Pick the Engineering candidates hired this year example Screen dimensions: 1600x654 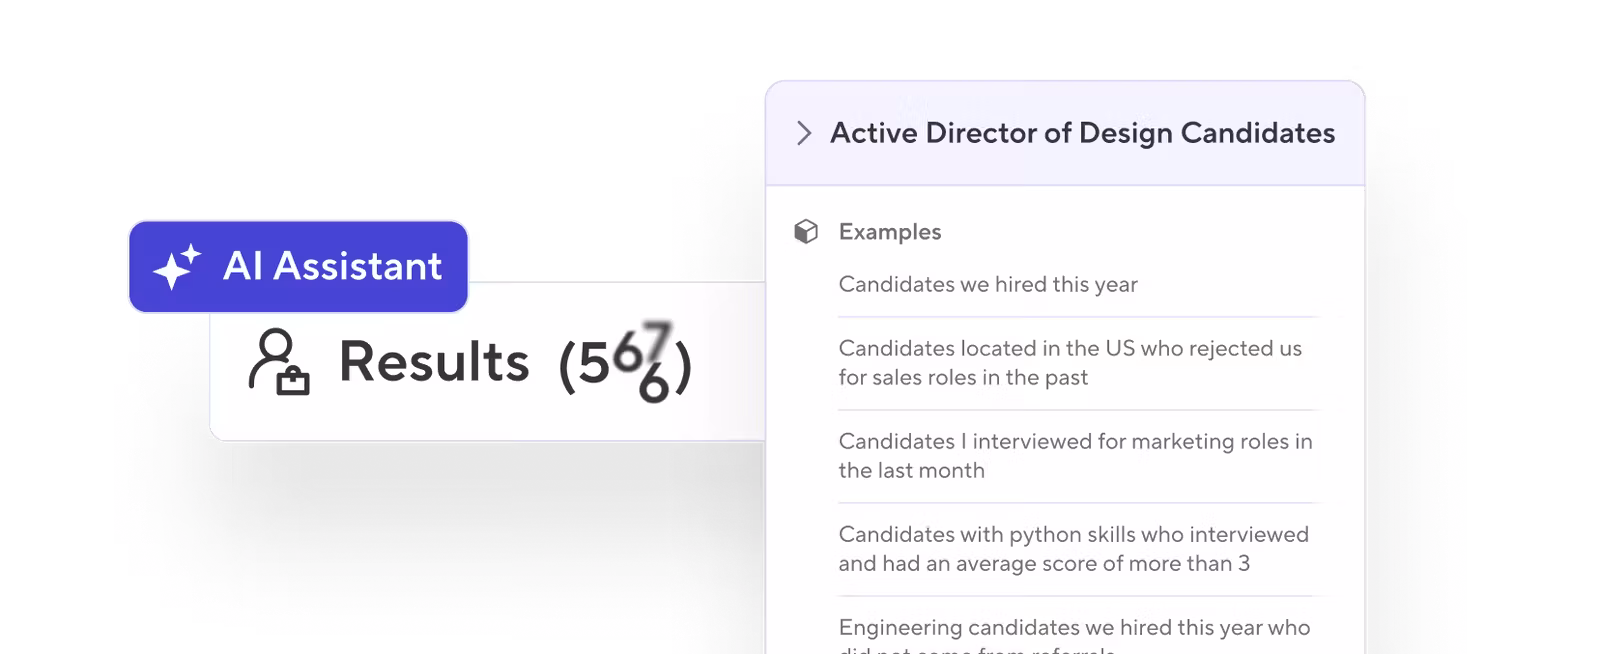pos(1074,628)
